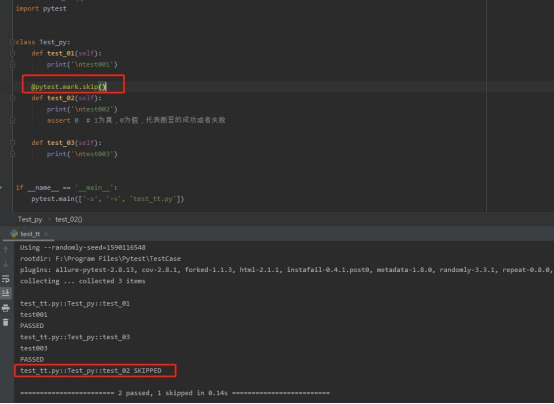Click the PASSED result below test003

tap(32, 359)
